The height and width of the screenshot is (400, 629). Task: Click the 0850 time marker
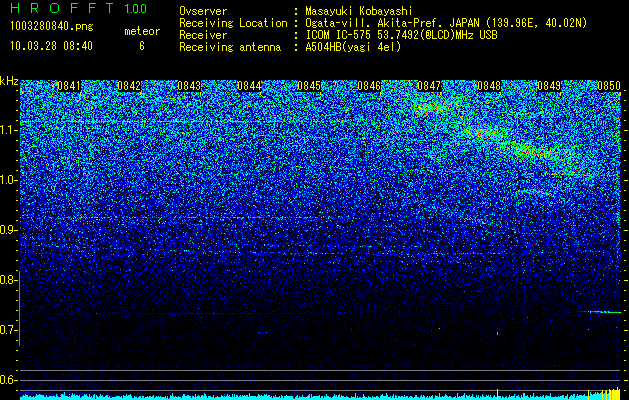pos(609,86)
